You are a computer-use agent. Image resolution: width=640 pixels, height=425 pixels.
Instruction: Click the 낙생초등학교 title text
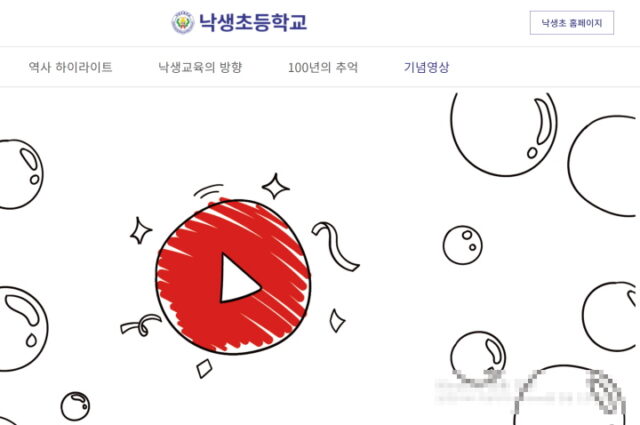coord(253,22)
